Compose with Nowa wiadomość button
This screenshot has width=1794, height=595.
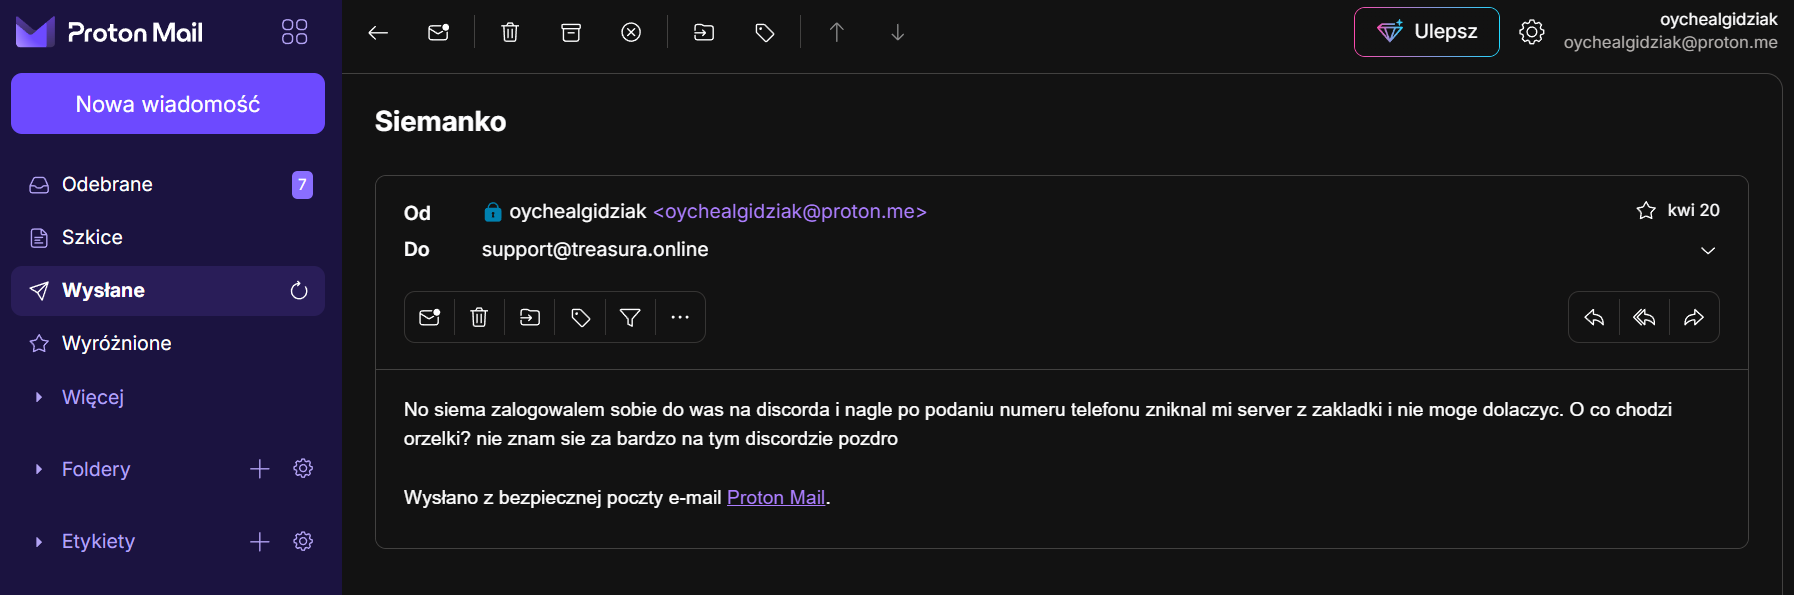point(168,104)
